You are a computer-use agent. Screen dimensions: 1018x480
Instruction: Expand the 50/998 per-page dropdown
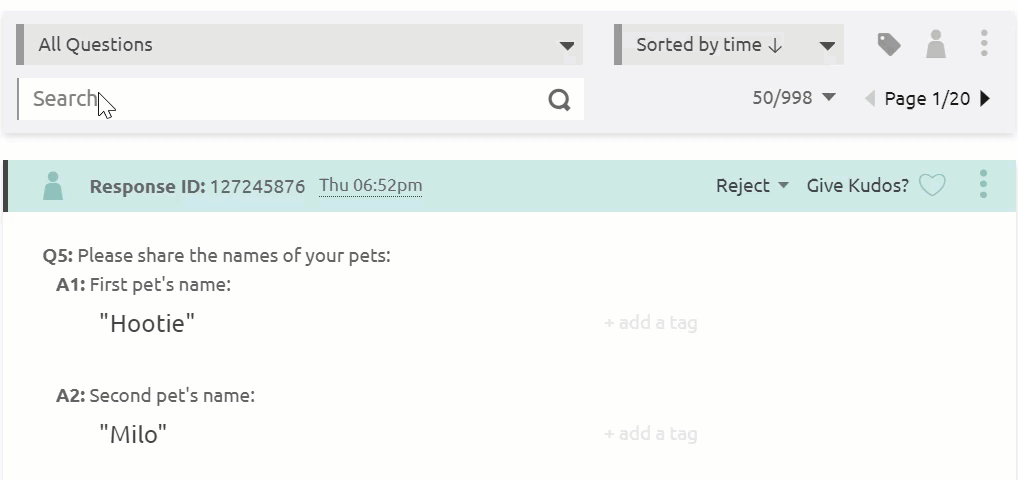(794, 97)
